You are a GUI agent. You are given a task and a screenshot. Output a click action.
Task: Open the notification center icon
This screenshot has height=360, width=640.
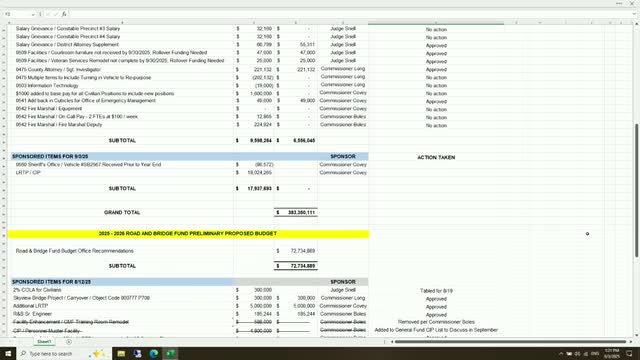[x=629, y=353]
